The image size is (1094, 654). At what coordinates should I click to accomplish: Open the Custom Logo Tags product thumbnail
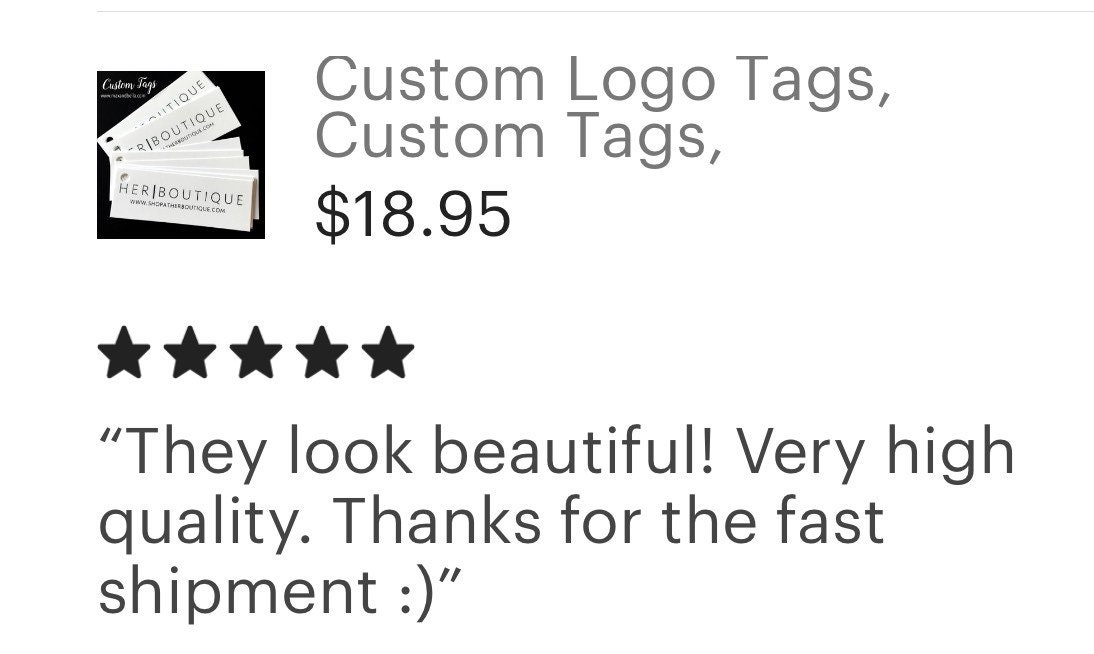(181, 155)
